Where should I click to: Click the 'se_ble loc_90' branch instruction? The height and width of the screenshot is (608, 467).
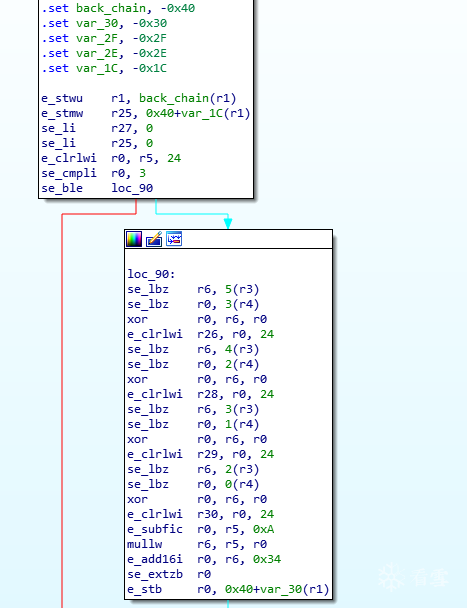(97, 188)
